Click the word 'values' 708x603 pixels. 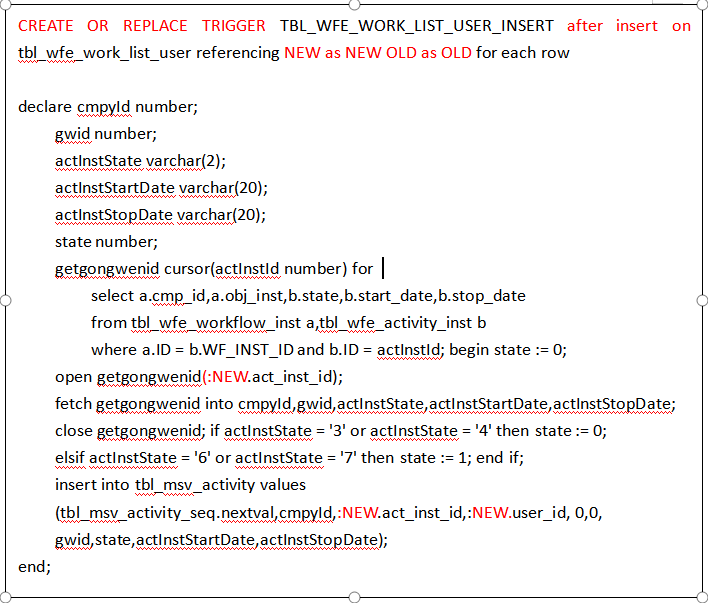pyautogui.click(x=283, y=485)
